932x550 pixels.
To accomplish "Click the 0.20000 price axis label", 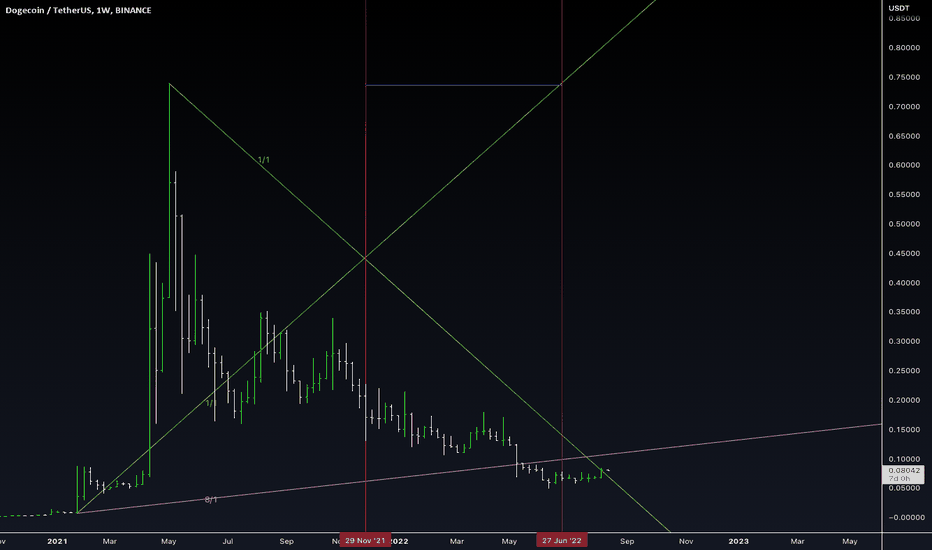I will (904, 400).
